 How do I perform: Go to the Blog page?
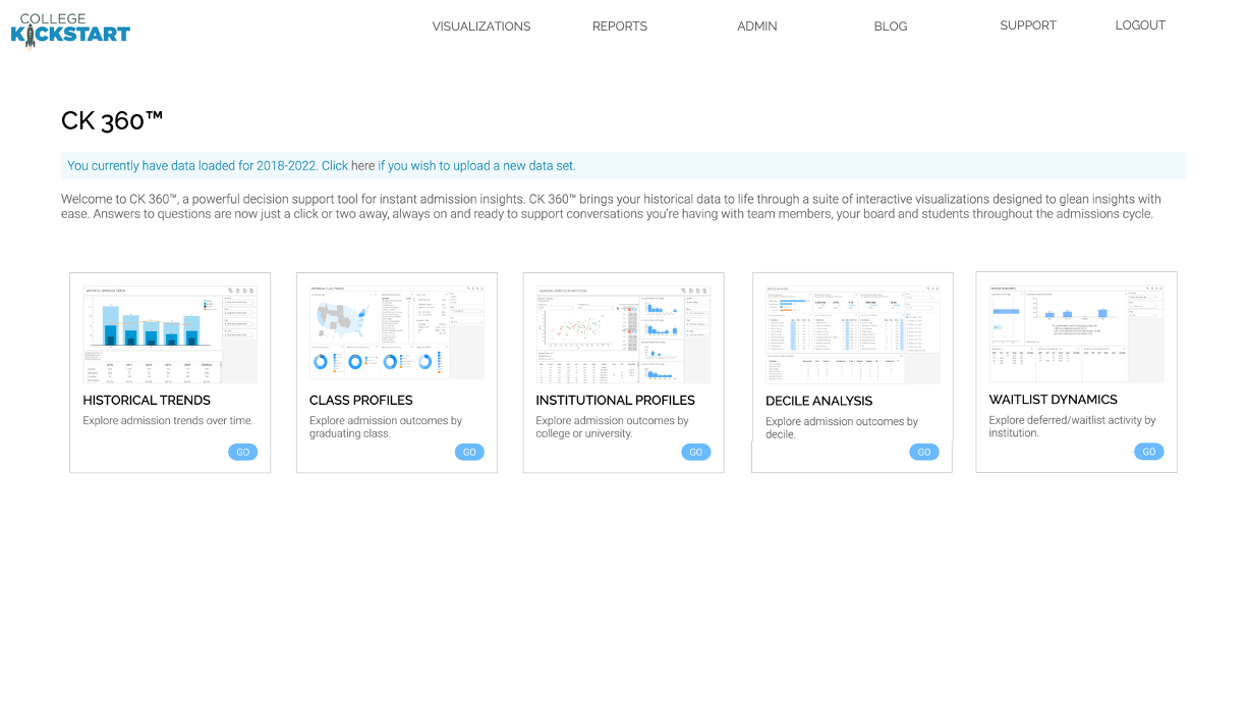pyautogui.click(x=890, y=26)
